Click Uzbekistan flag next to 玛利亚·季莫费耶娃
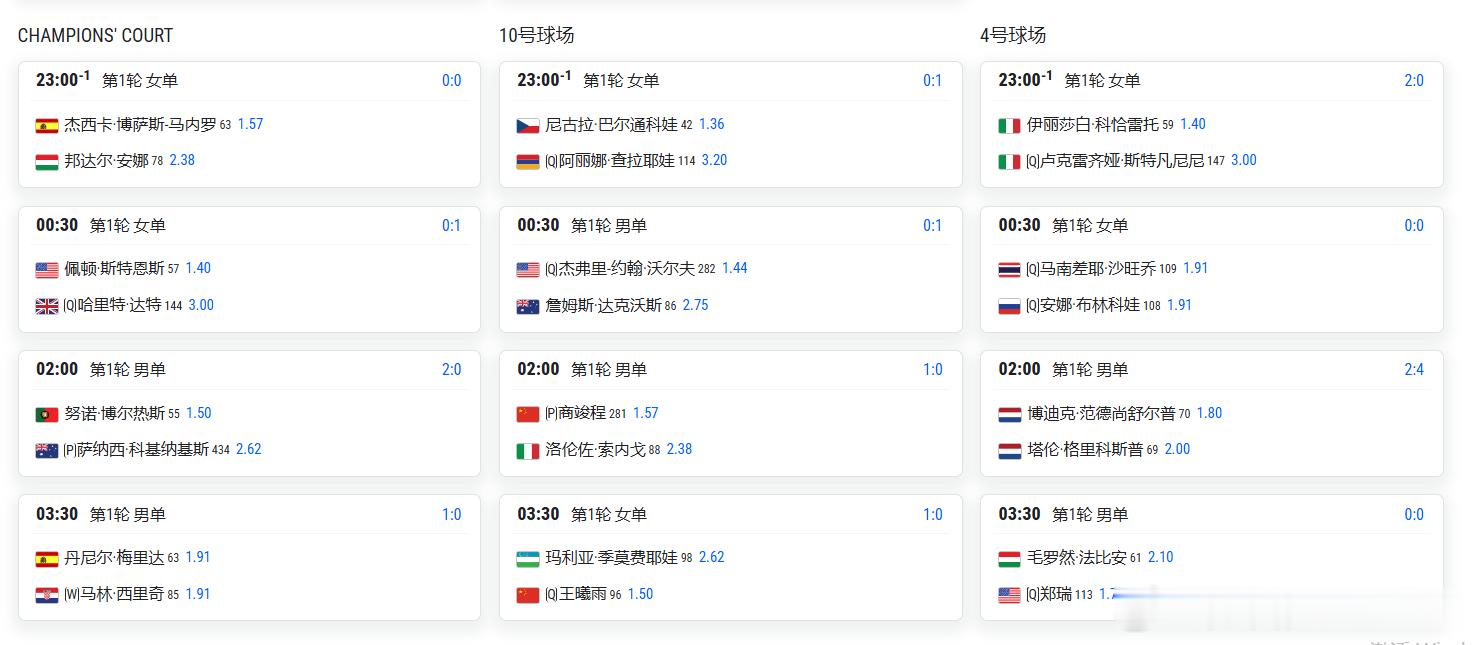This screenshot has height=645, width=1474. tap(528, 559)
